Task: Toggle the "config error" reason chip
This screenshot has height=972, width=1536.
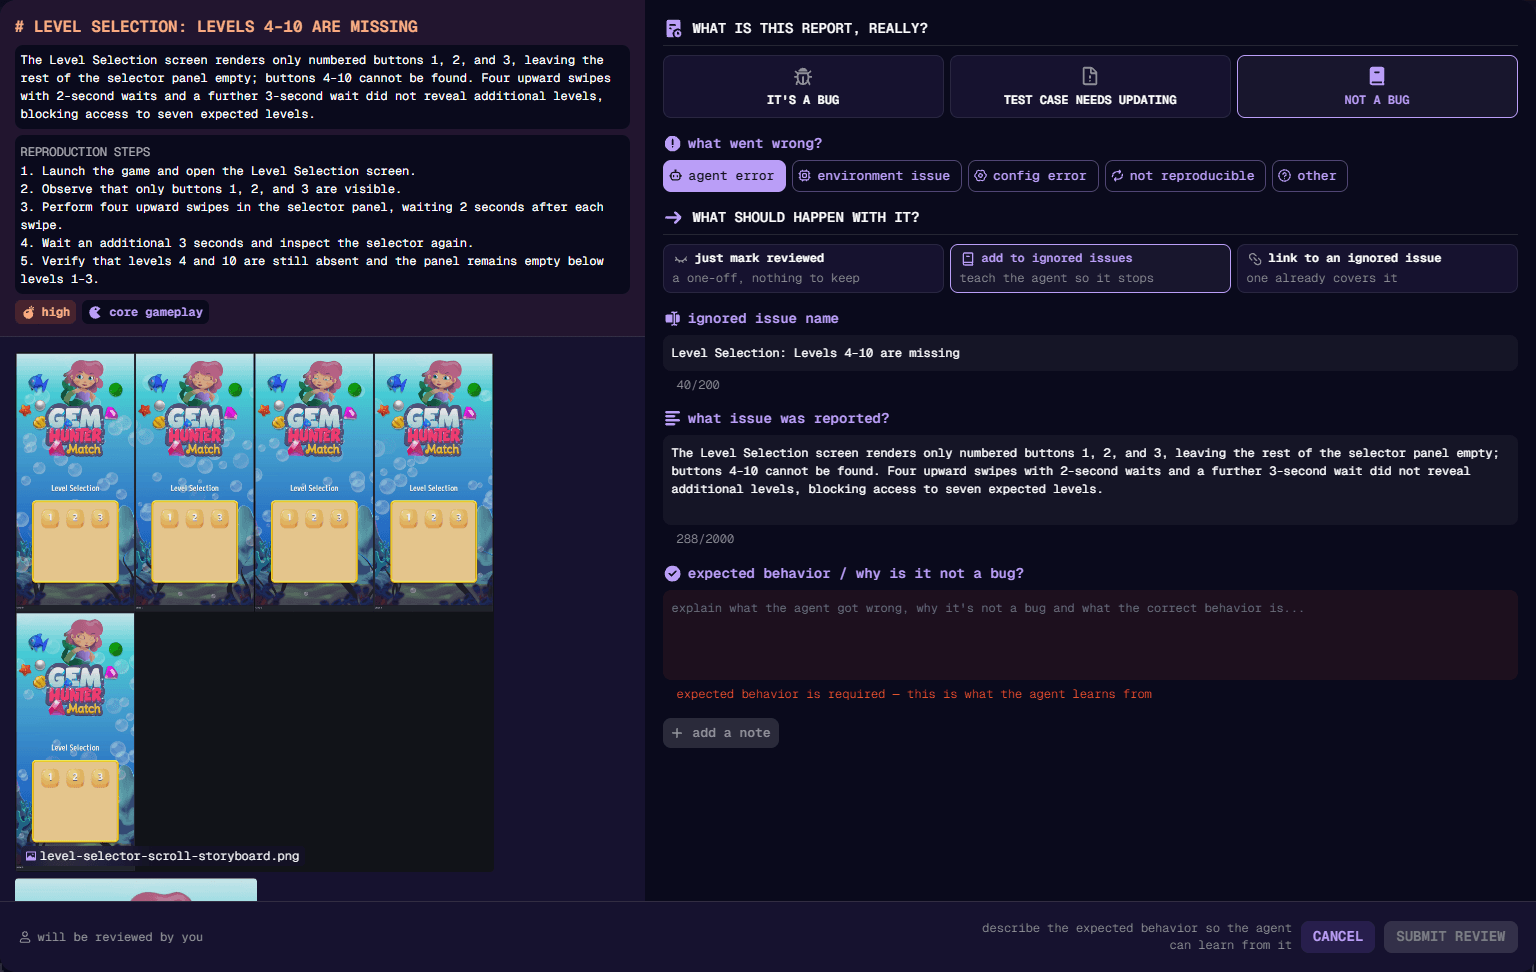Action: (1033, 176)
